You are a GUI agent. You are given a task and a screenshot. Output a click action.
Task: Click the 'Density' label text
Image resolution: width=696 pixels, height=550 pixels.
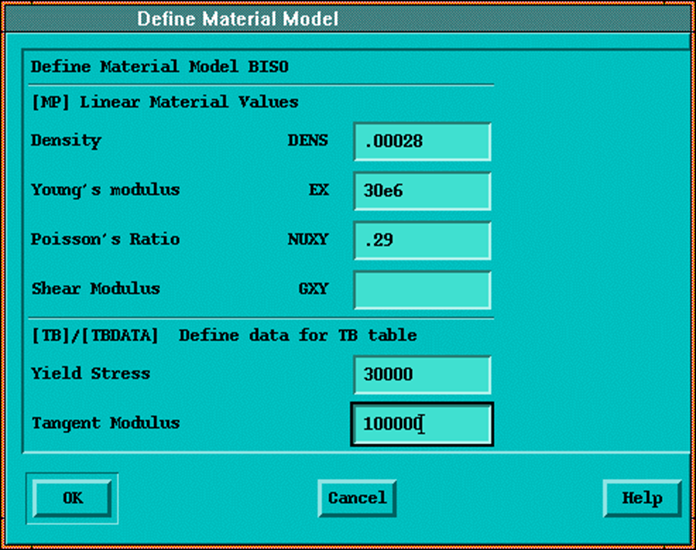click(x=66, y=141)
